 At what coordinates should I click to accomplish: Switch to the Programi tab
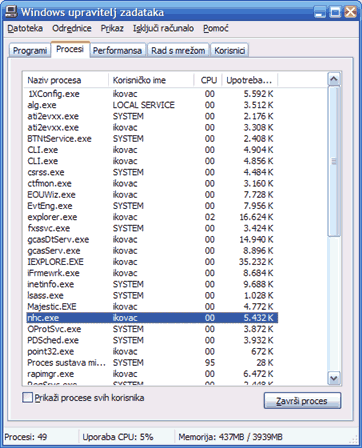coord(30,51)
